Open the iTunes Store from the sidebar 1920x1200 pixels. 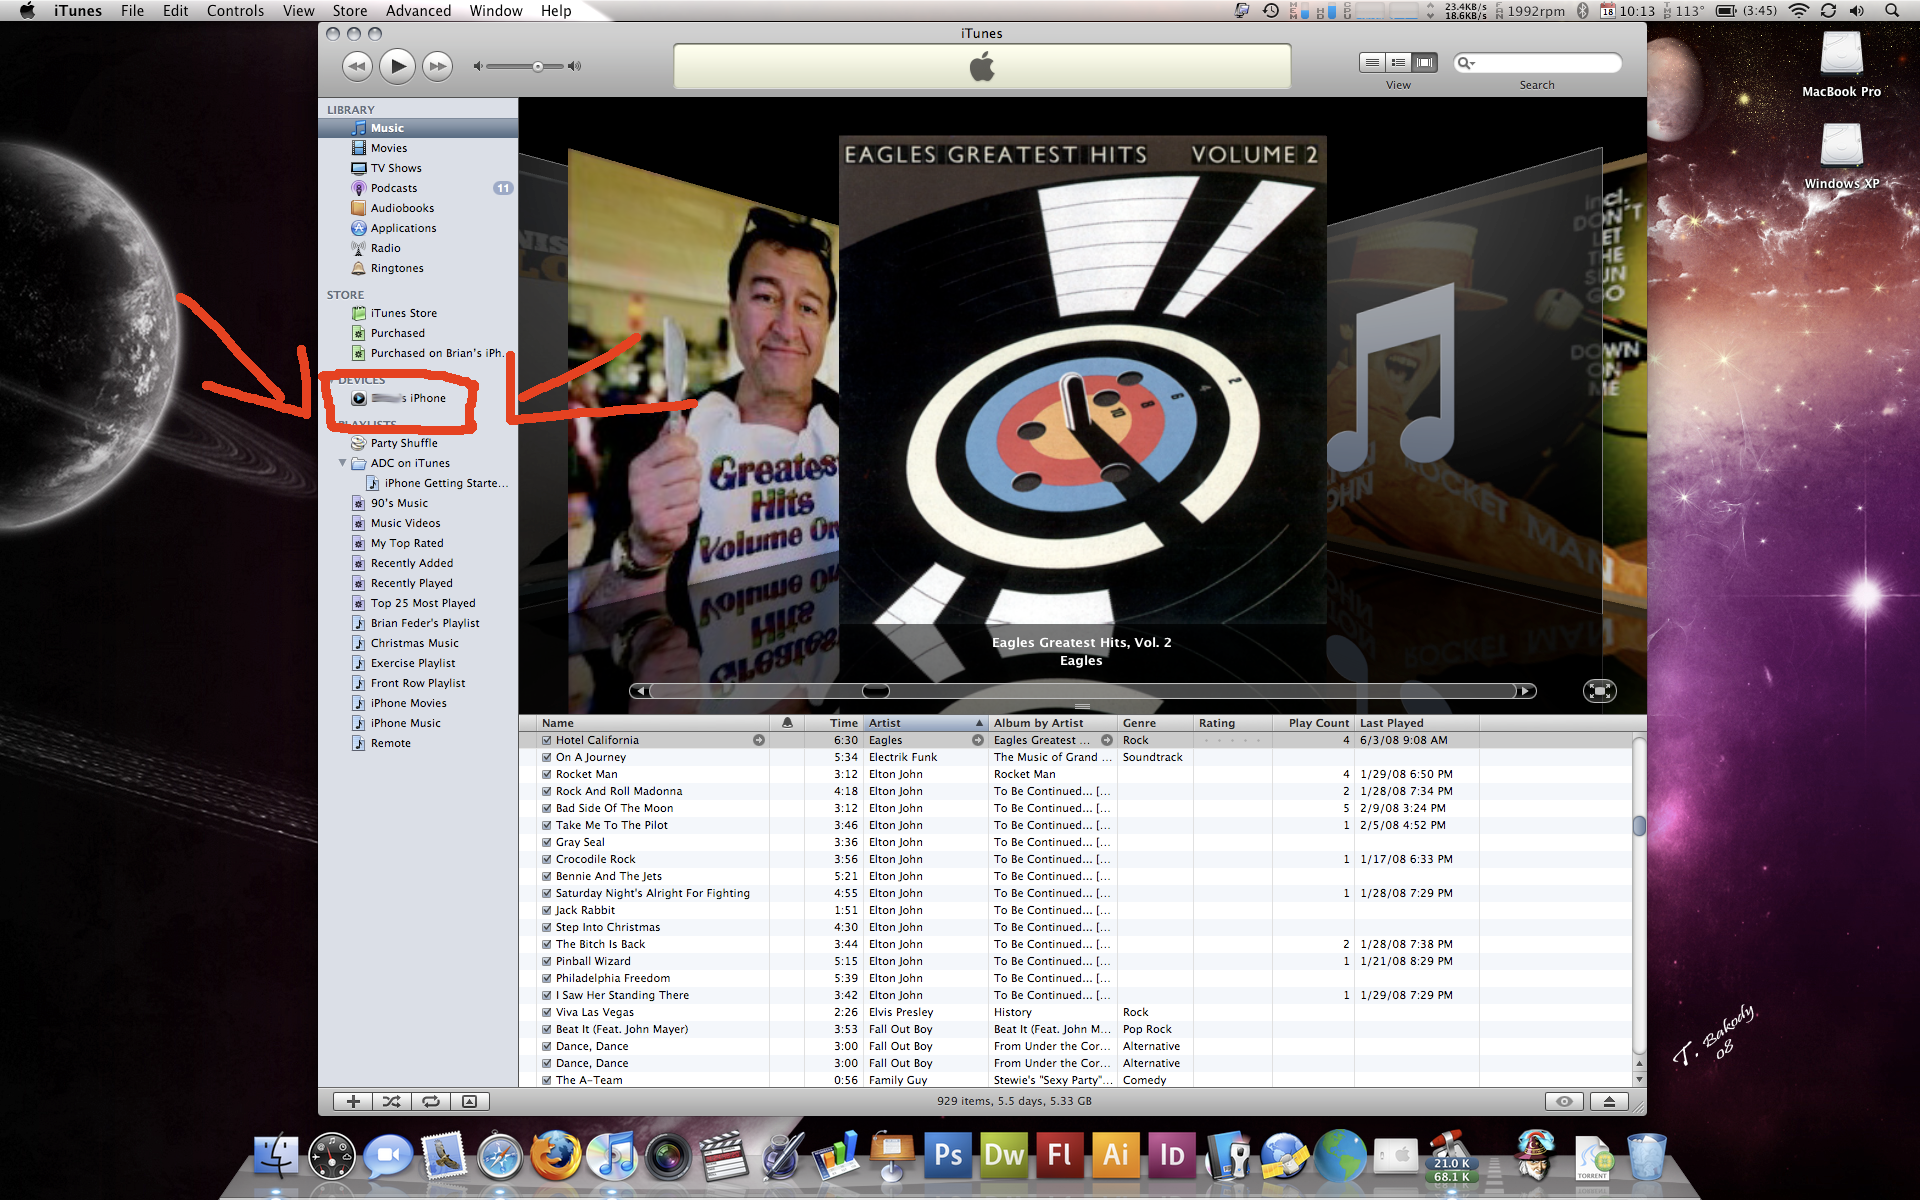point(402,312)
